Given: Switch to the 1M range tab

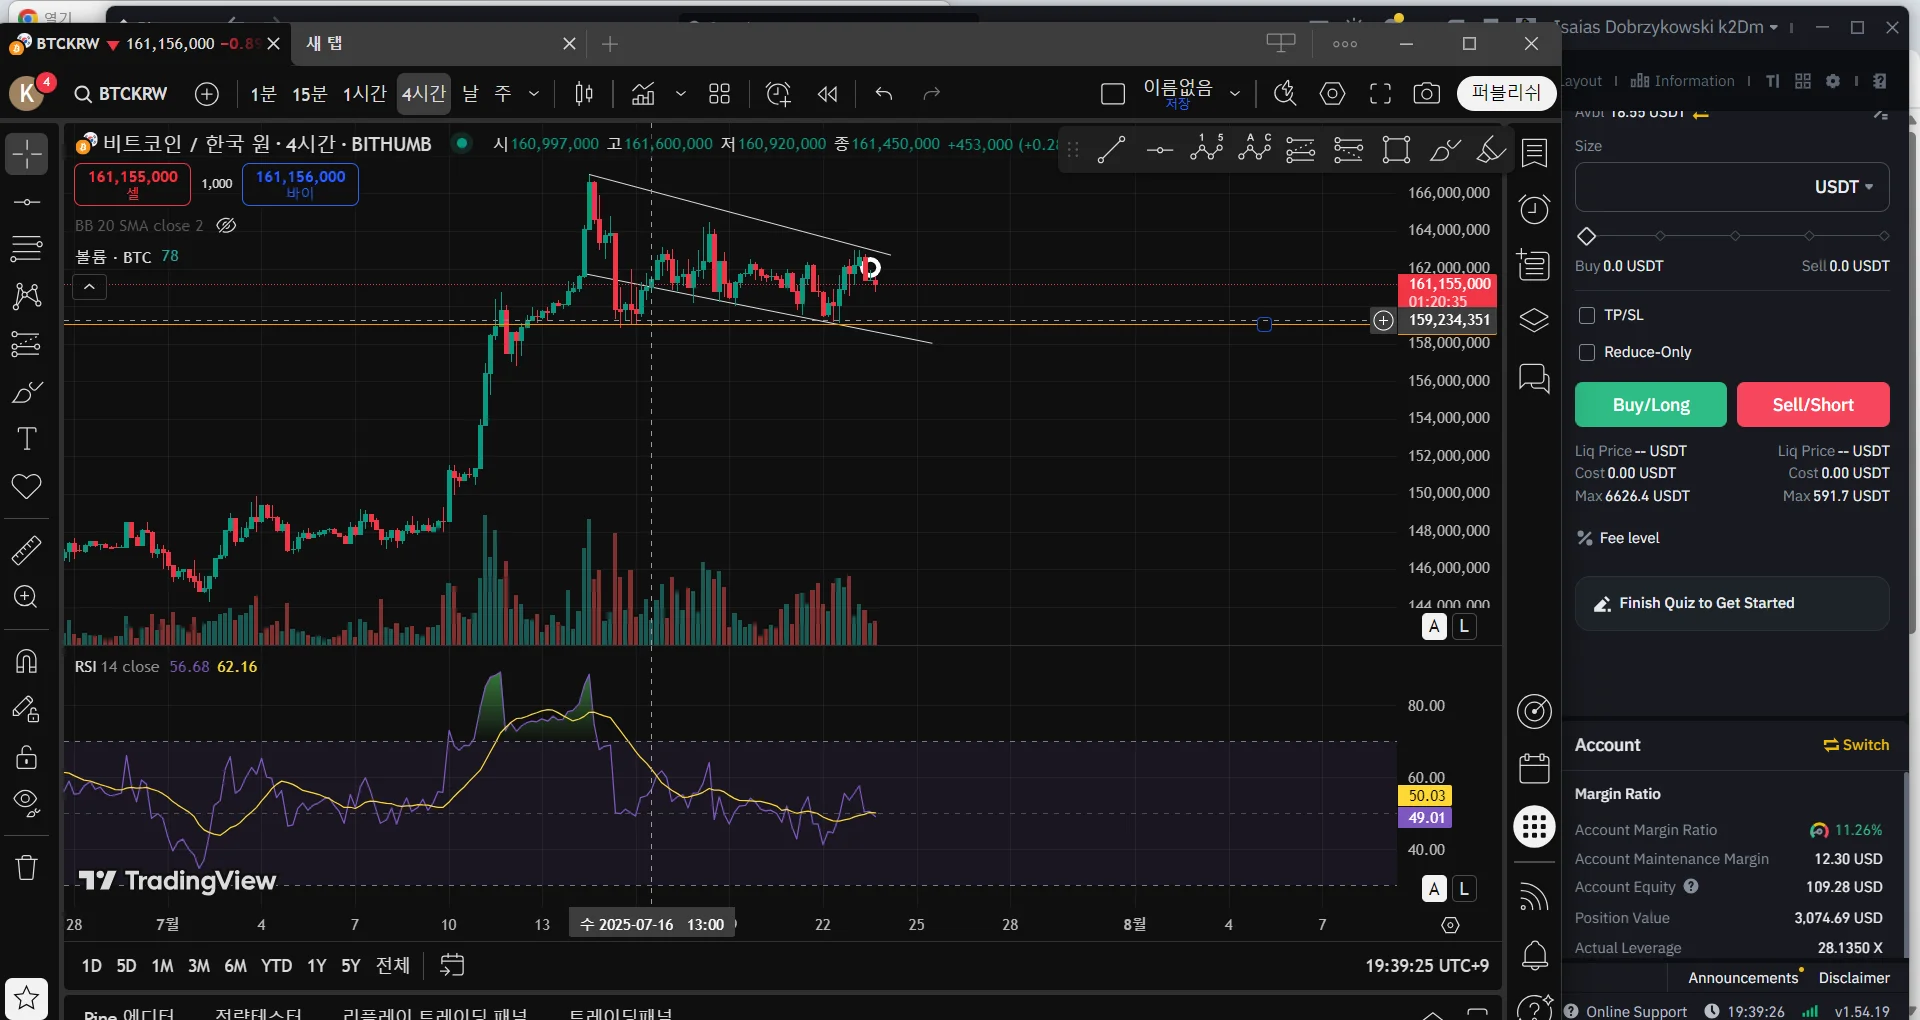Looking at the screenshot, I should point(162,966).
